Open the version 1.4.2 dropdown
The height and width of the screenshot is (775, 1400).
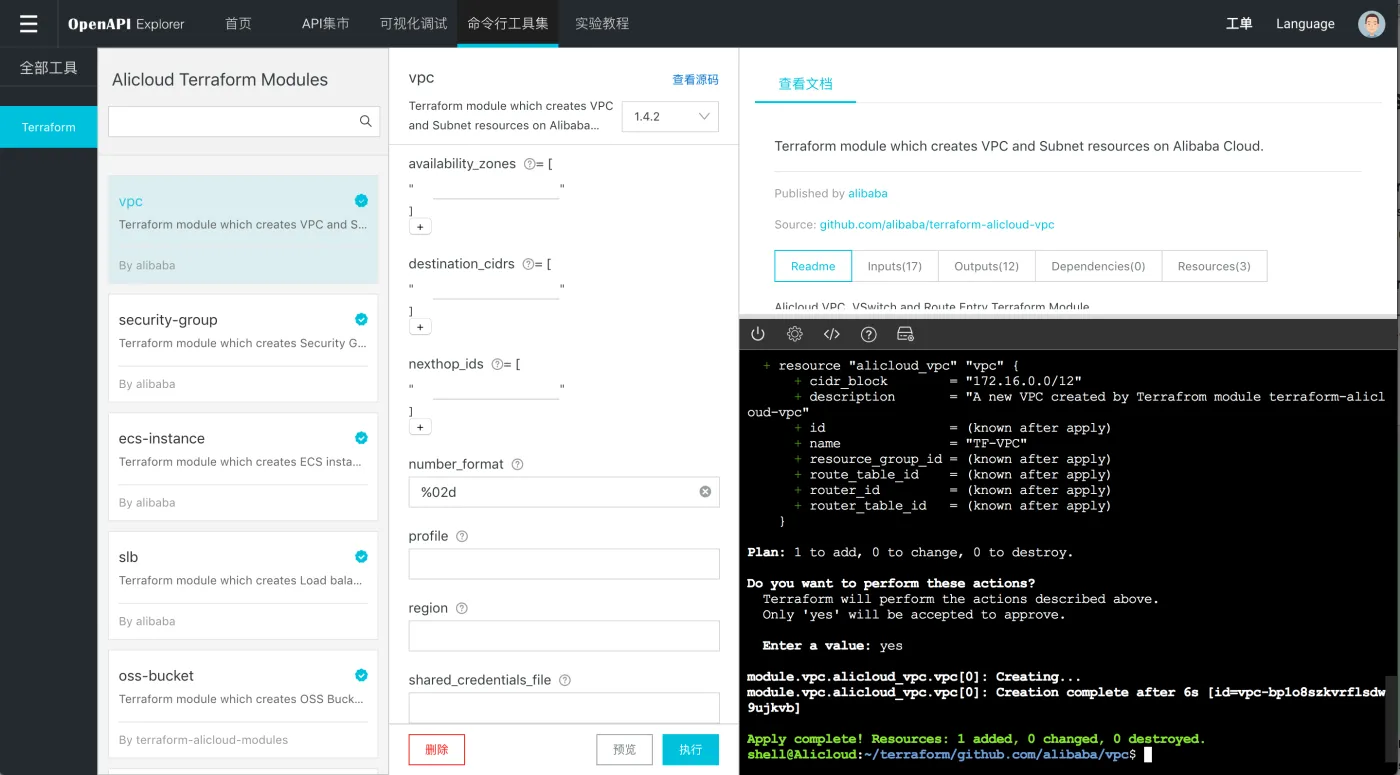point(670,116)
